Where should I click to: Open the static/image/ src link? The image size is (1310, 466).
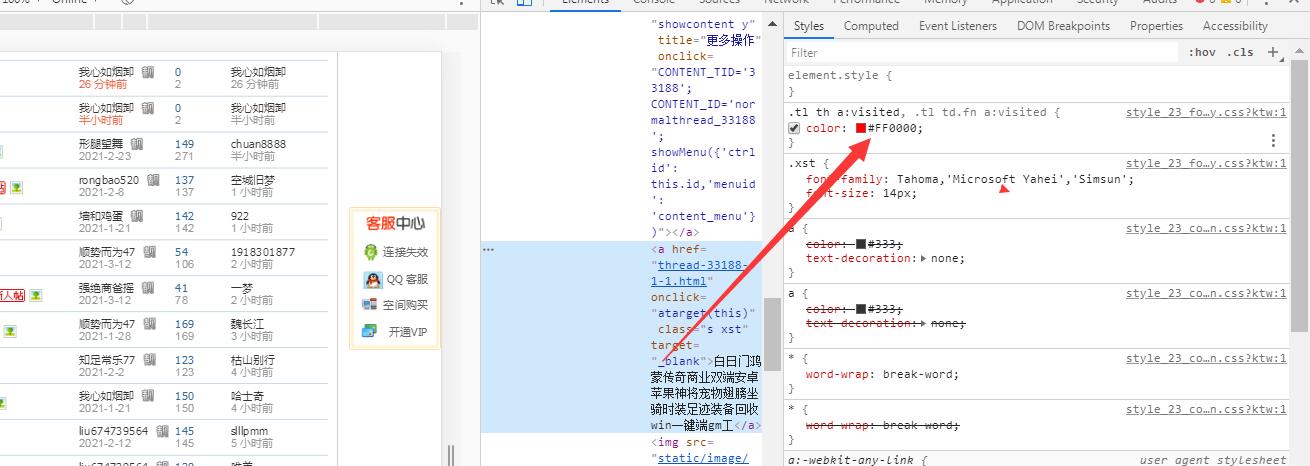point(702,458)
